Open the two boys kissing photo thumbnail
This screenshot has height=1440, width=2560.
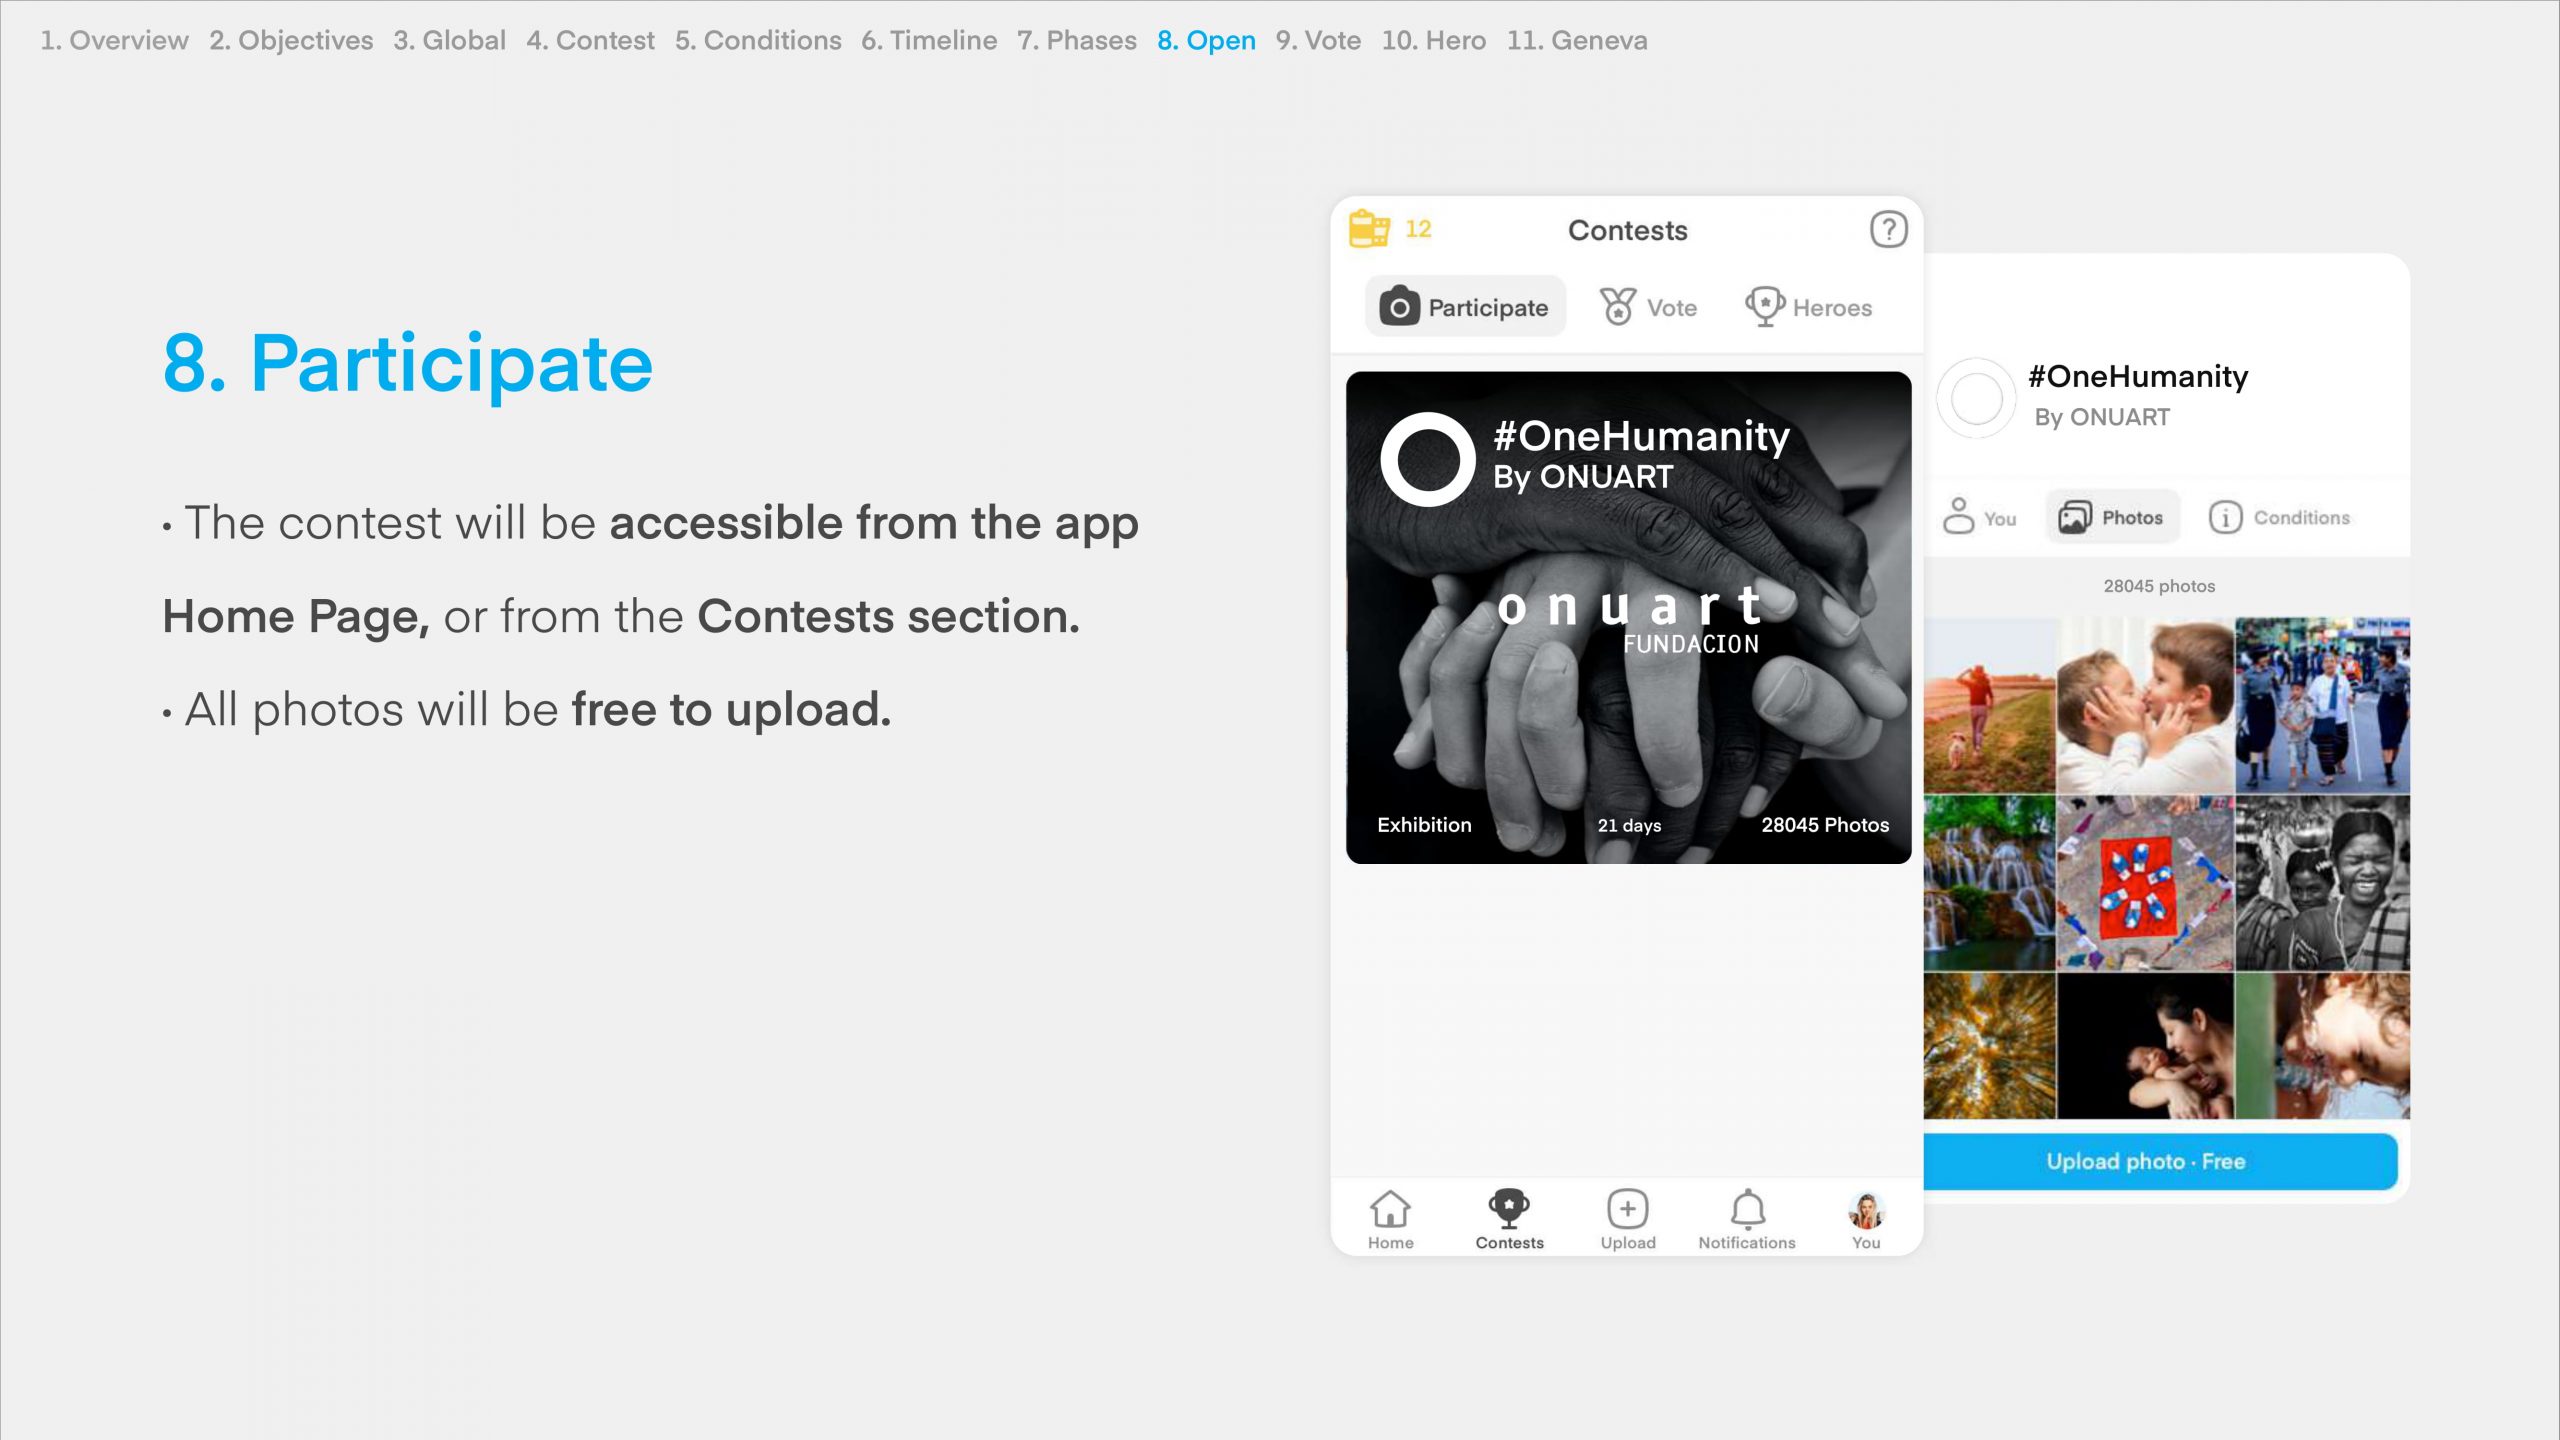click(x=2144, y=706)
